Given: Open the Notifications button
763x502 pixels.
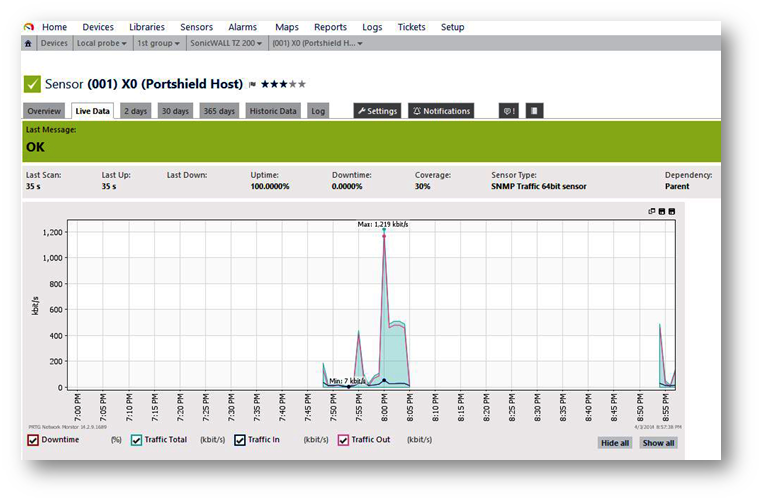Looking at the screenshot, I should [440, 111].
